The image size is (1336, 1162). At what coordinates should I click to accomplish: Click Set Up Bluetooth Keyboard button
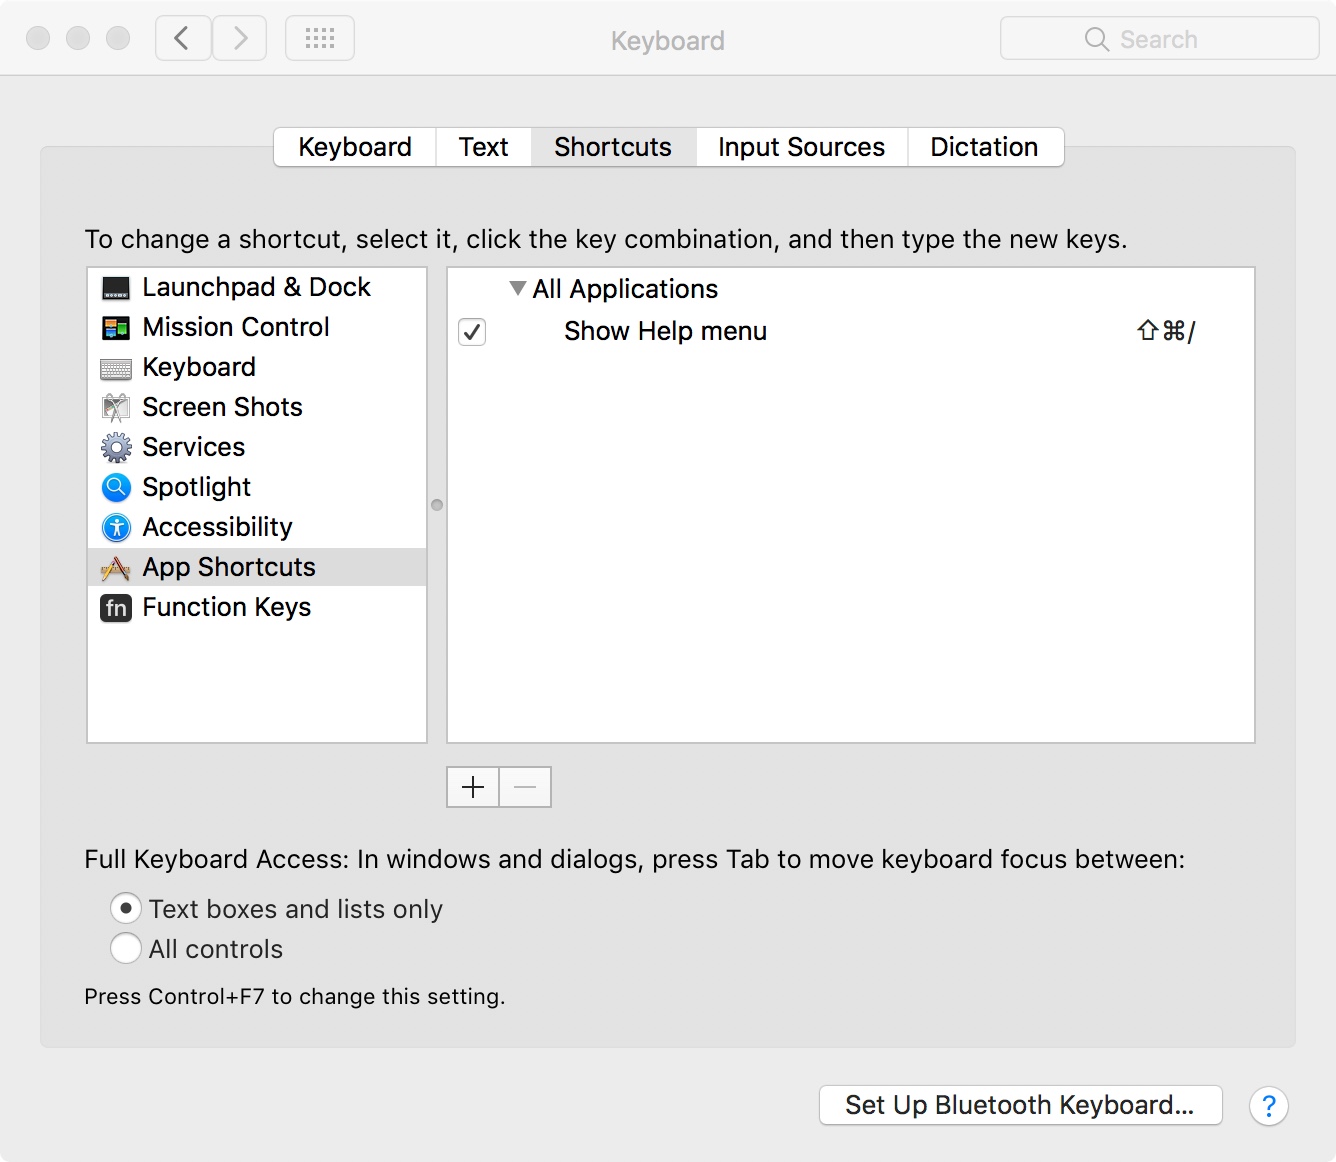[1021, 1105]
